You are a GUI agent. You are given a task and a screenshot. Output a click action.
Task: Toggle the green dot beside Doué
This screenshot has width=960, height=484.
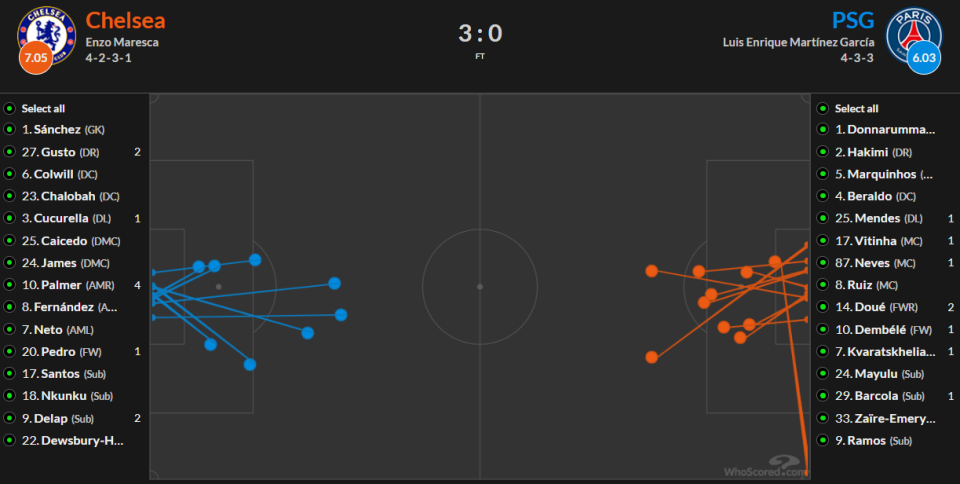click(x=823, y=307)
